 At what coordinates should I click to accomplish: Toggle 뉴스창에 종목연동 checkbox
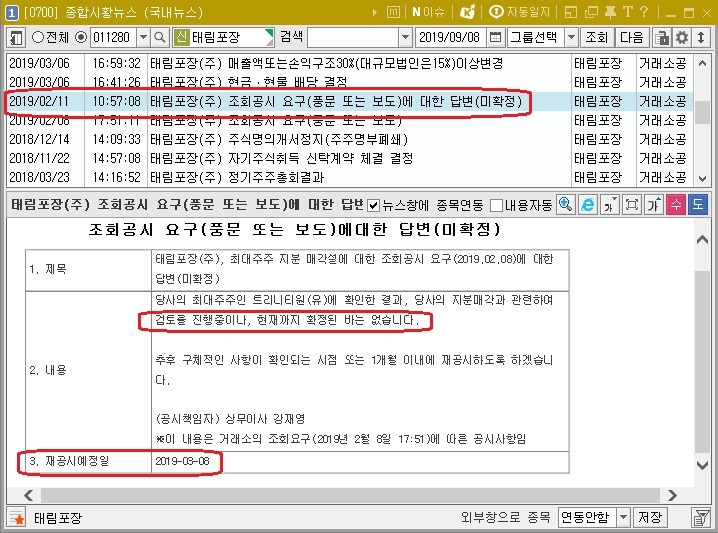point(374,206)
